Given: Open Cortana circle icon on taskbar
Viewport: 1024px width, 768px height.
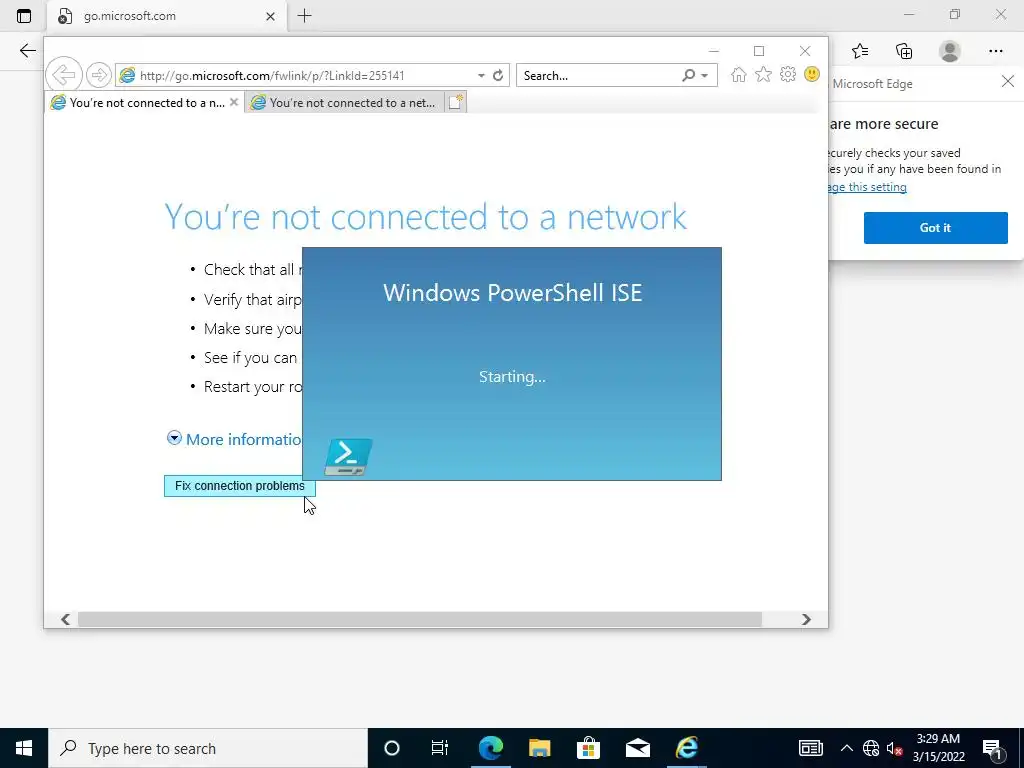Looking at the screenshot, I should 392,748.
